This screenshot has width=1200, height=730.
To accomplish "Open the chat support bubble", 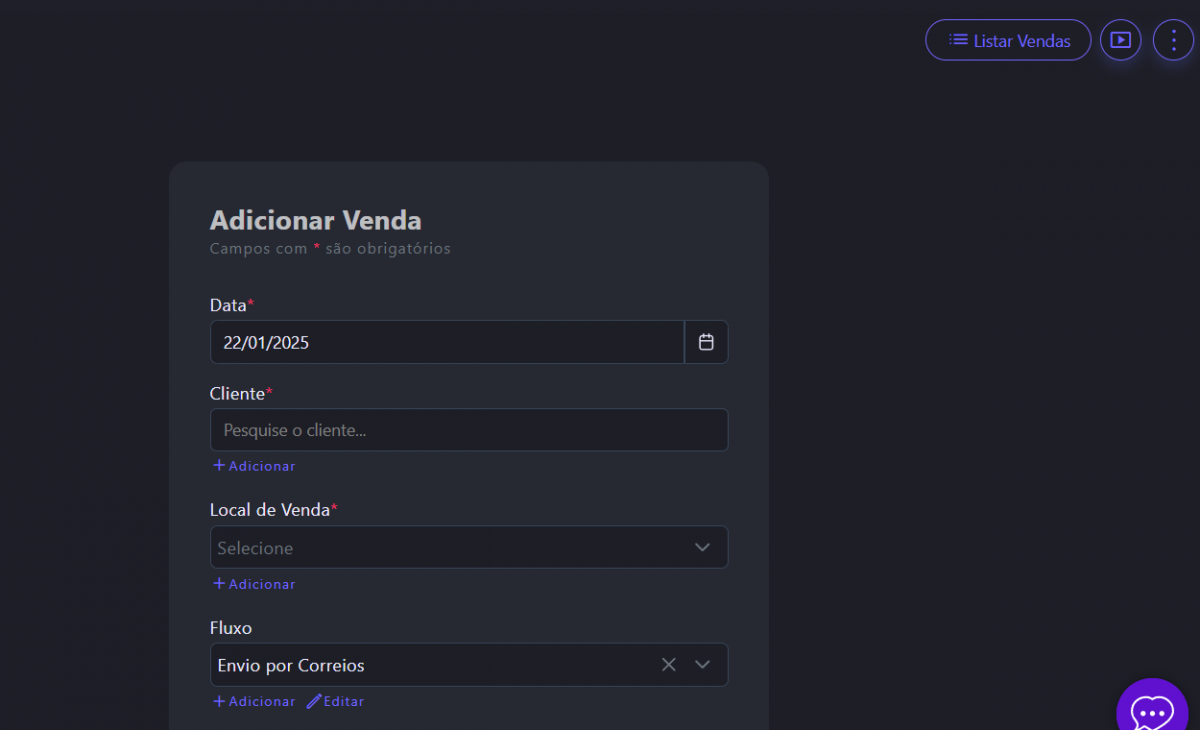I will pos(1152,712).
